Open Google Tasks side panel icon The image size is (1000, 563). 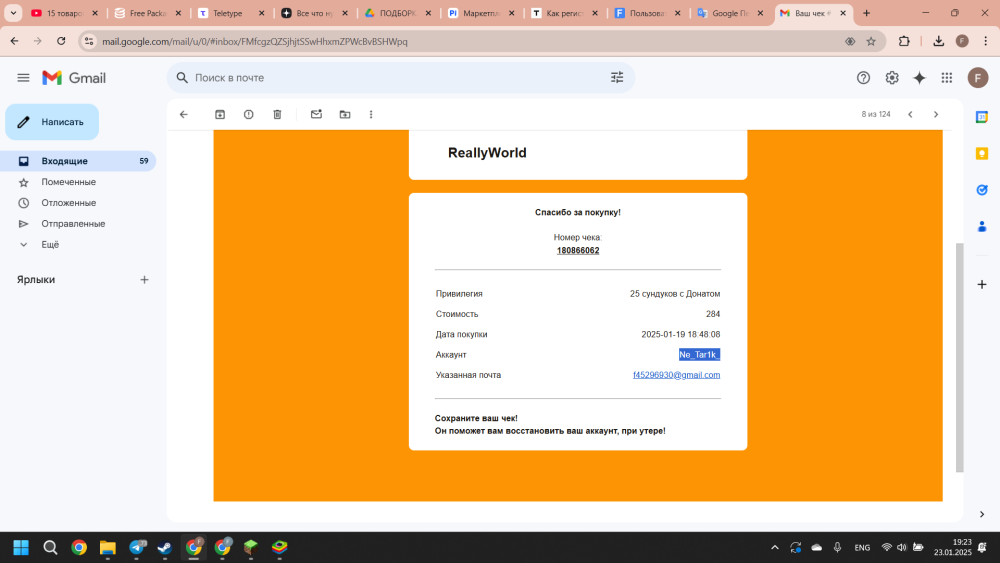point(982,190)
